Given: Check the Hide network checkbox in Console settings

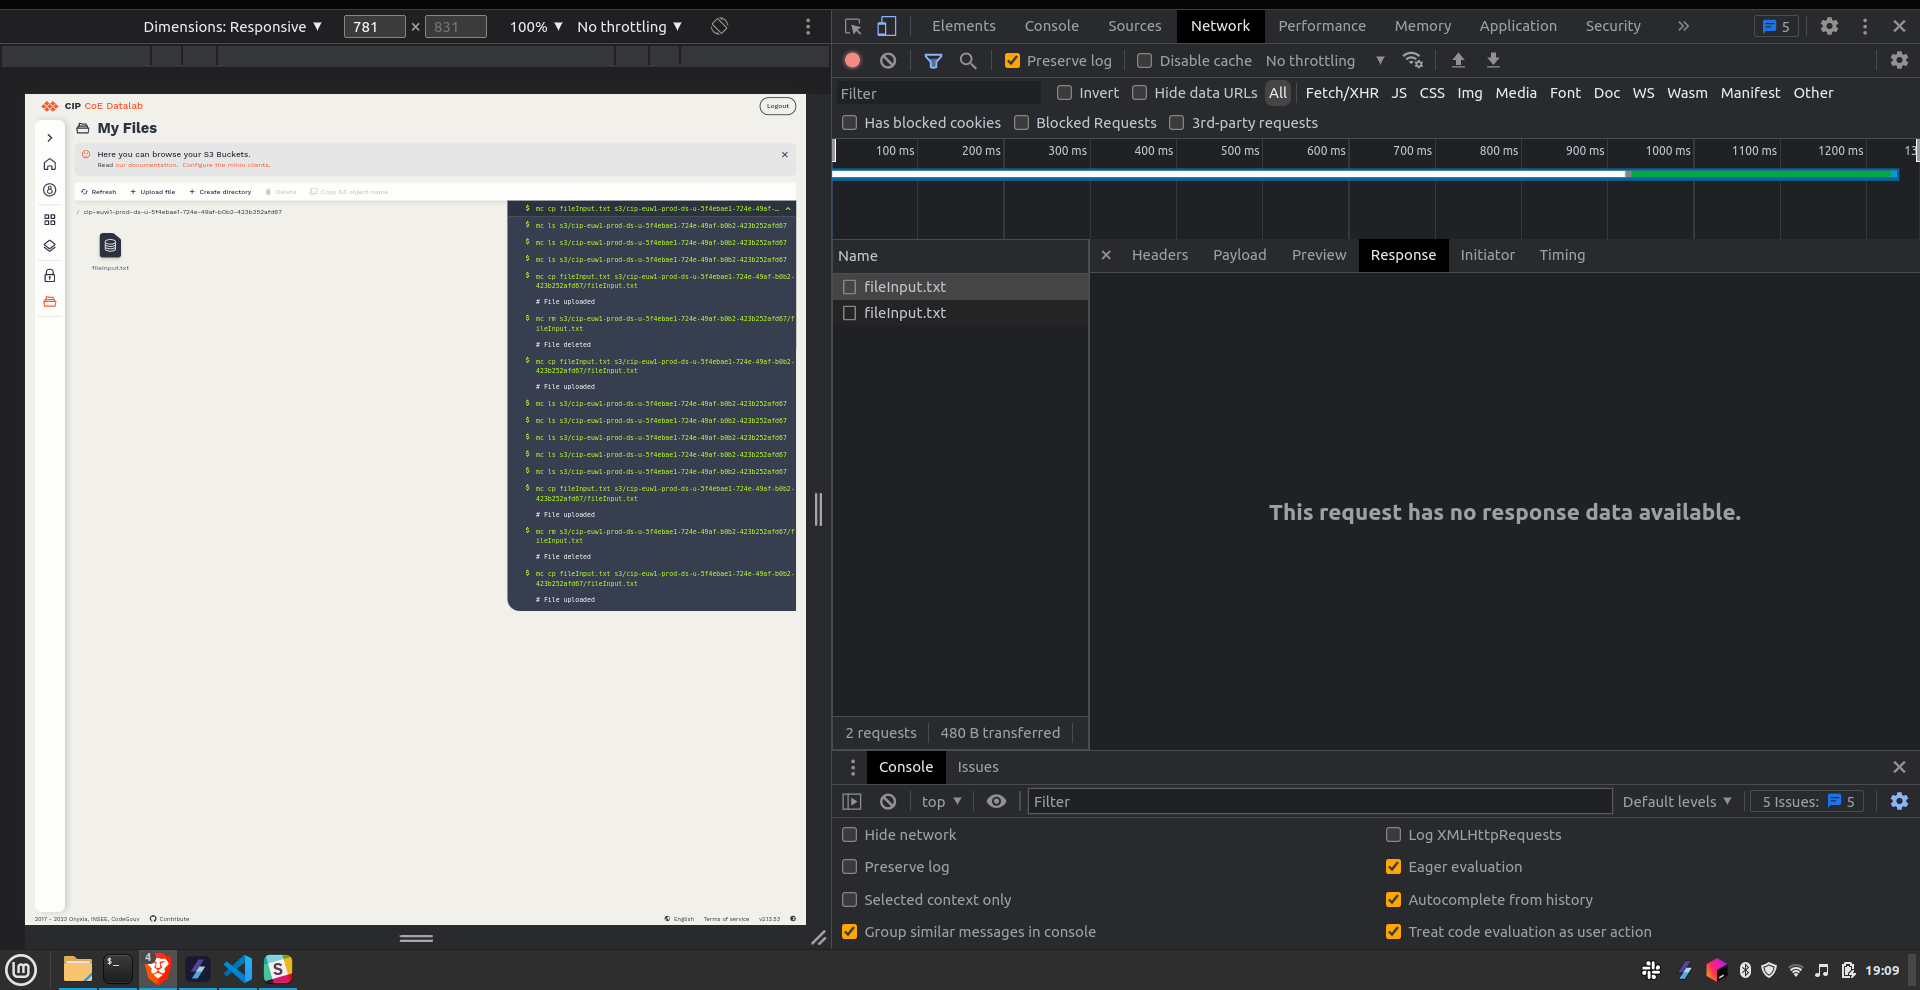Looking at the screenshot, I should coord(849,835).
